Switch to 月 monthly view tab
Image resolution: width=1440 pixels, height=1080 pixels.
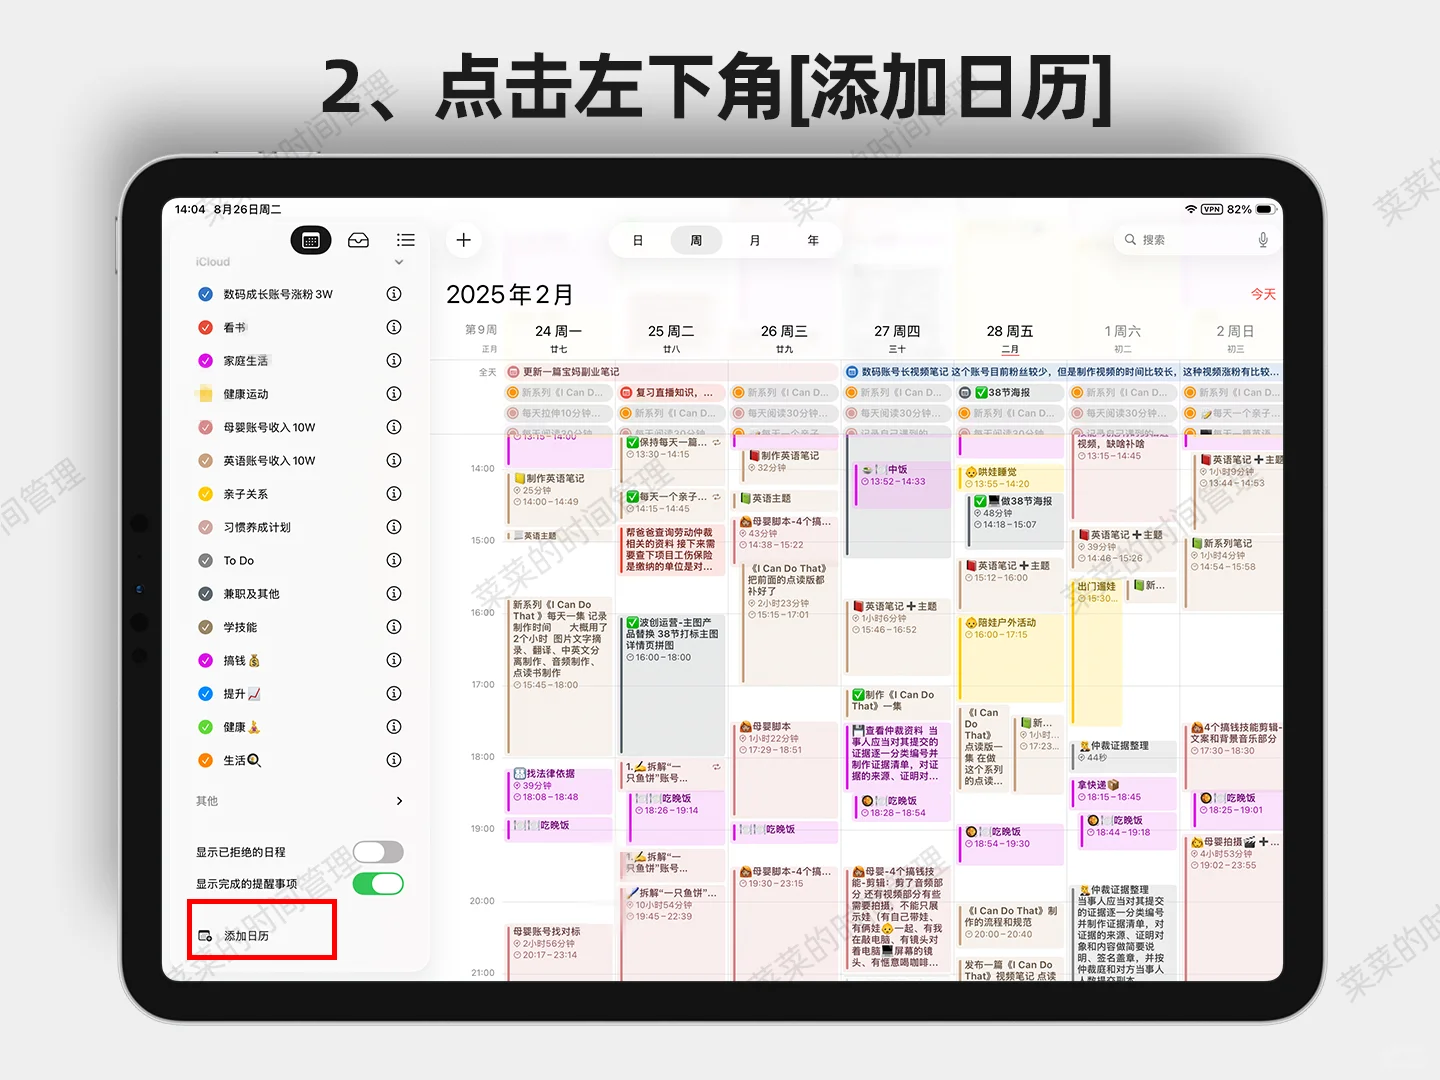754,240
